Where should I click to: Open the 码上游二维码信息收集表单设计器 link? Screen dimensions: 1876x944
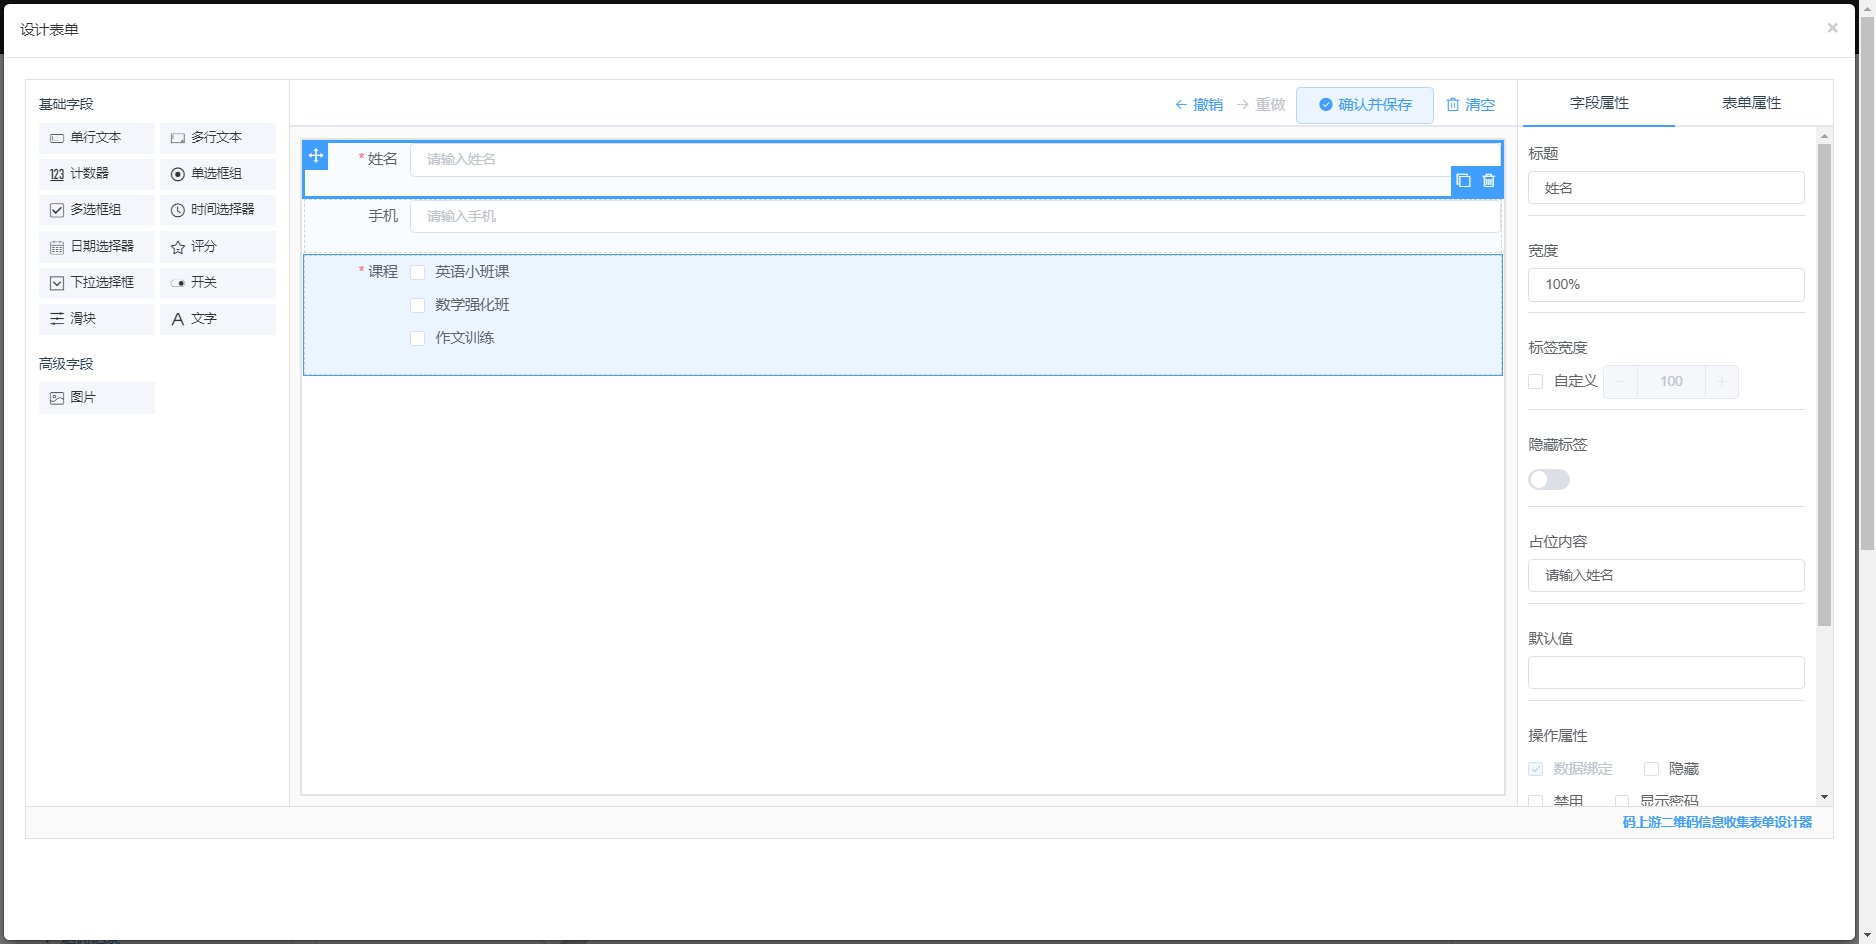[1716, 822]
